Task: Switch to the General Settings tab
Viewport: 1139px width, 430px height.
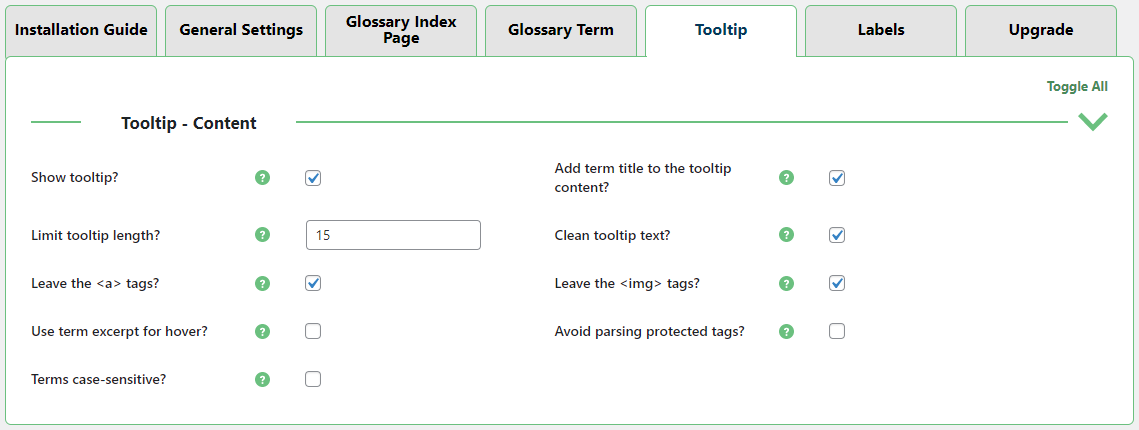Action: point(241,31)
